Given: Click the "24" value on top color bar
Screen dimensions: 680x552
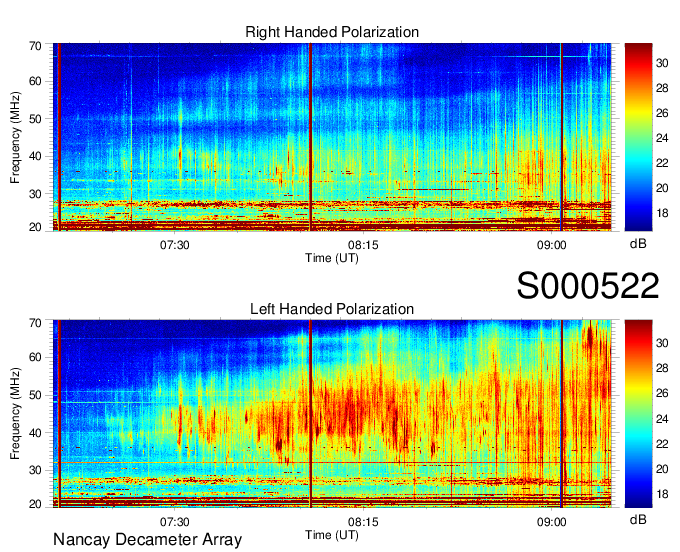Looking at the screenshot, I should [662, 138].
